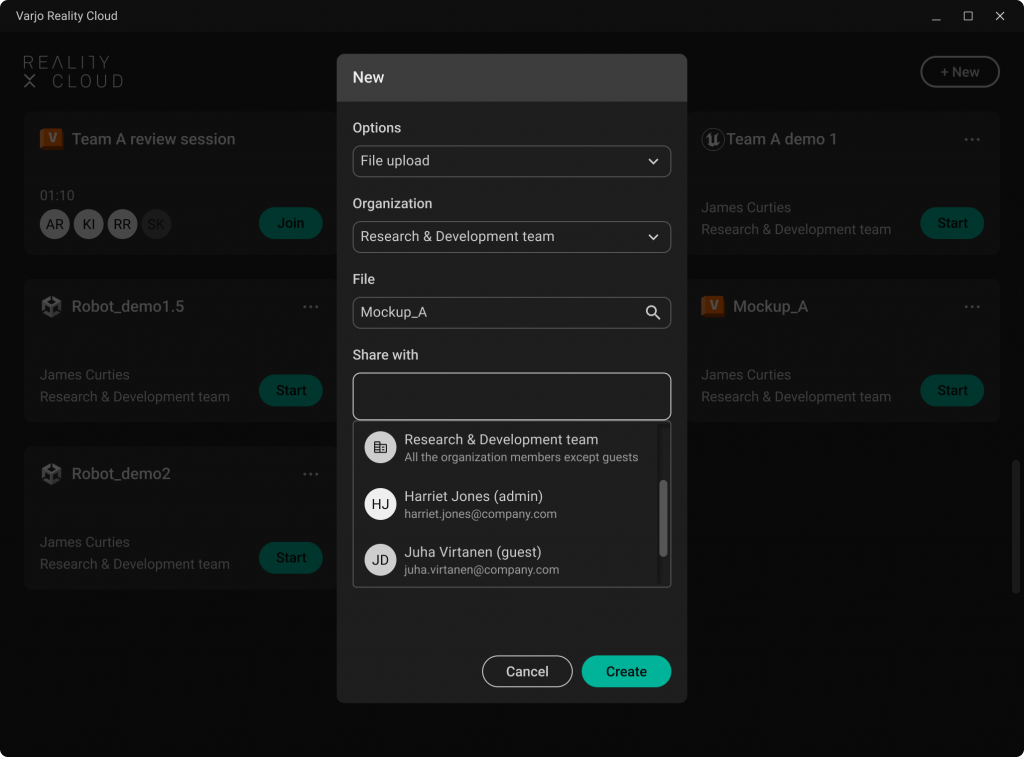The width and height of the screenshot is (1024, 757).
Task: Click the Research & Development team organization icon
Action: click(380, 448)
